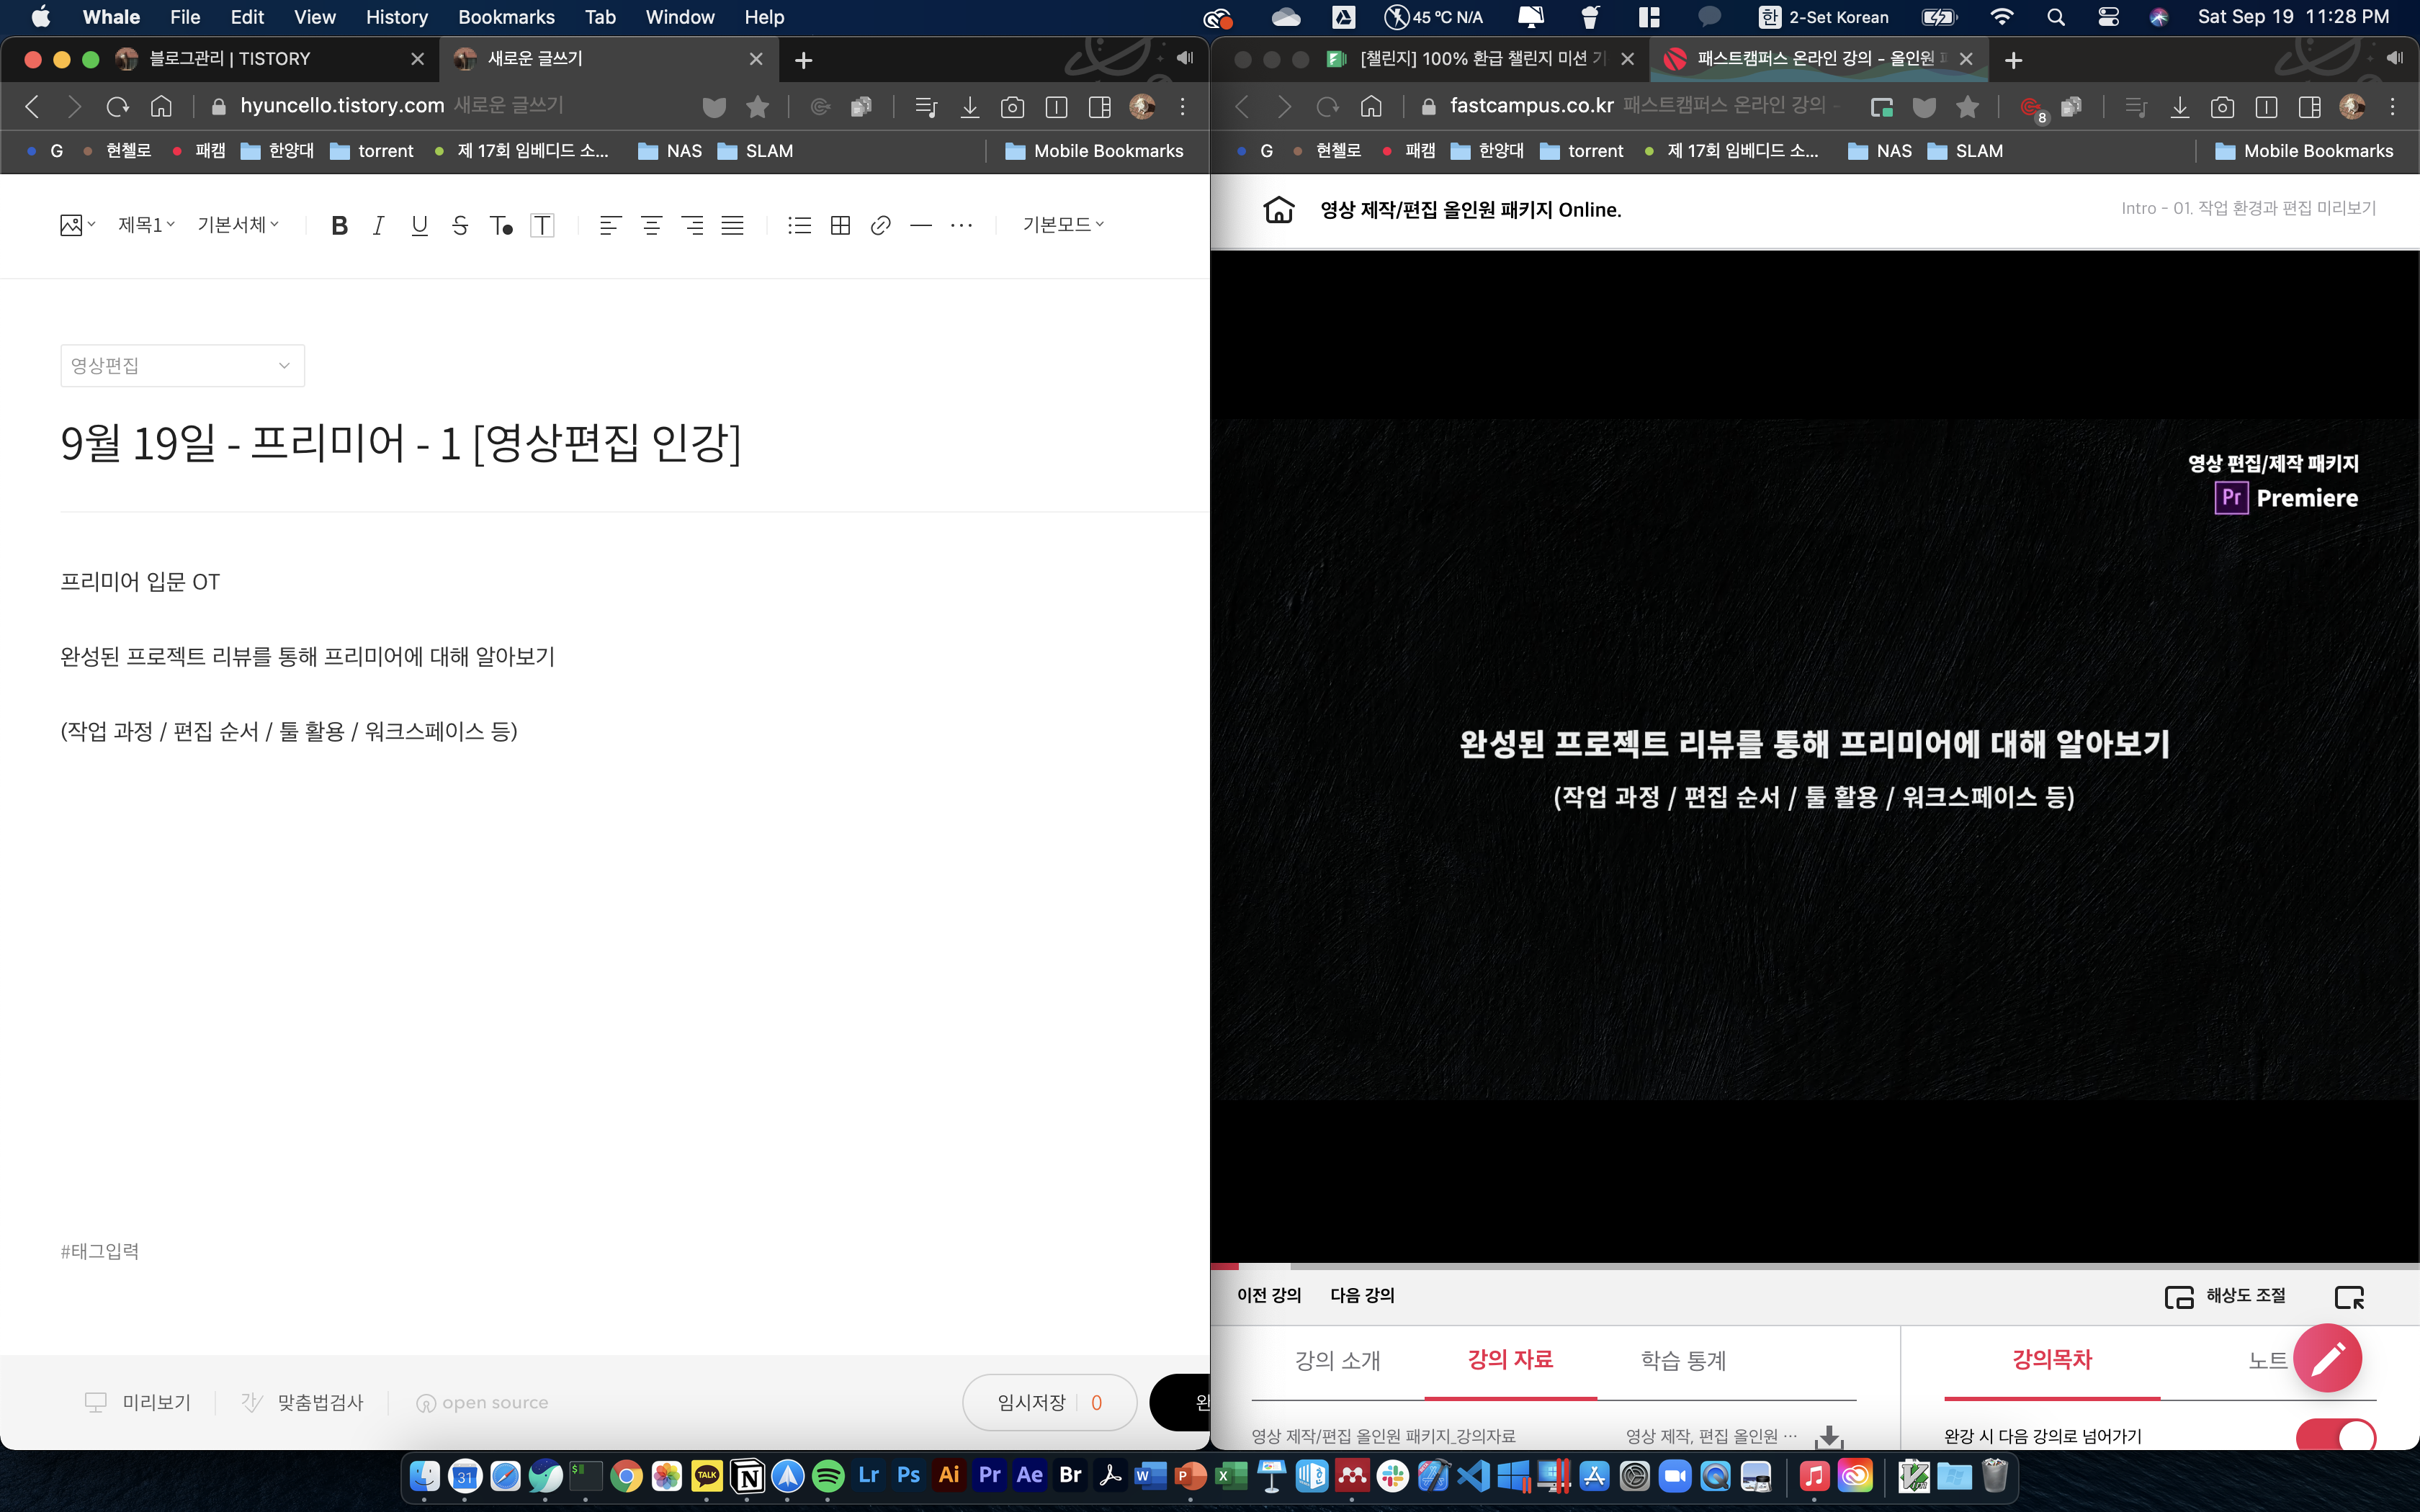
Task: Toggle auto-advance to next lecture switch
Action: 2336,1436
